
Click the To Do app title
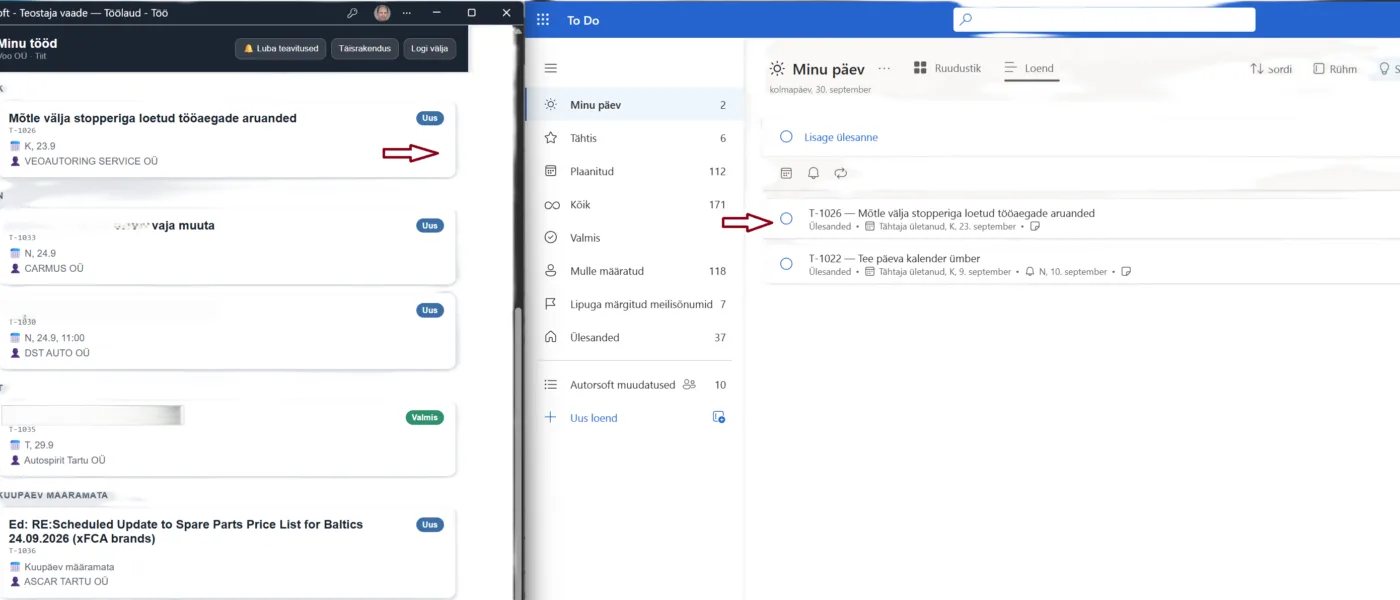583,20
